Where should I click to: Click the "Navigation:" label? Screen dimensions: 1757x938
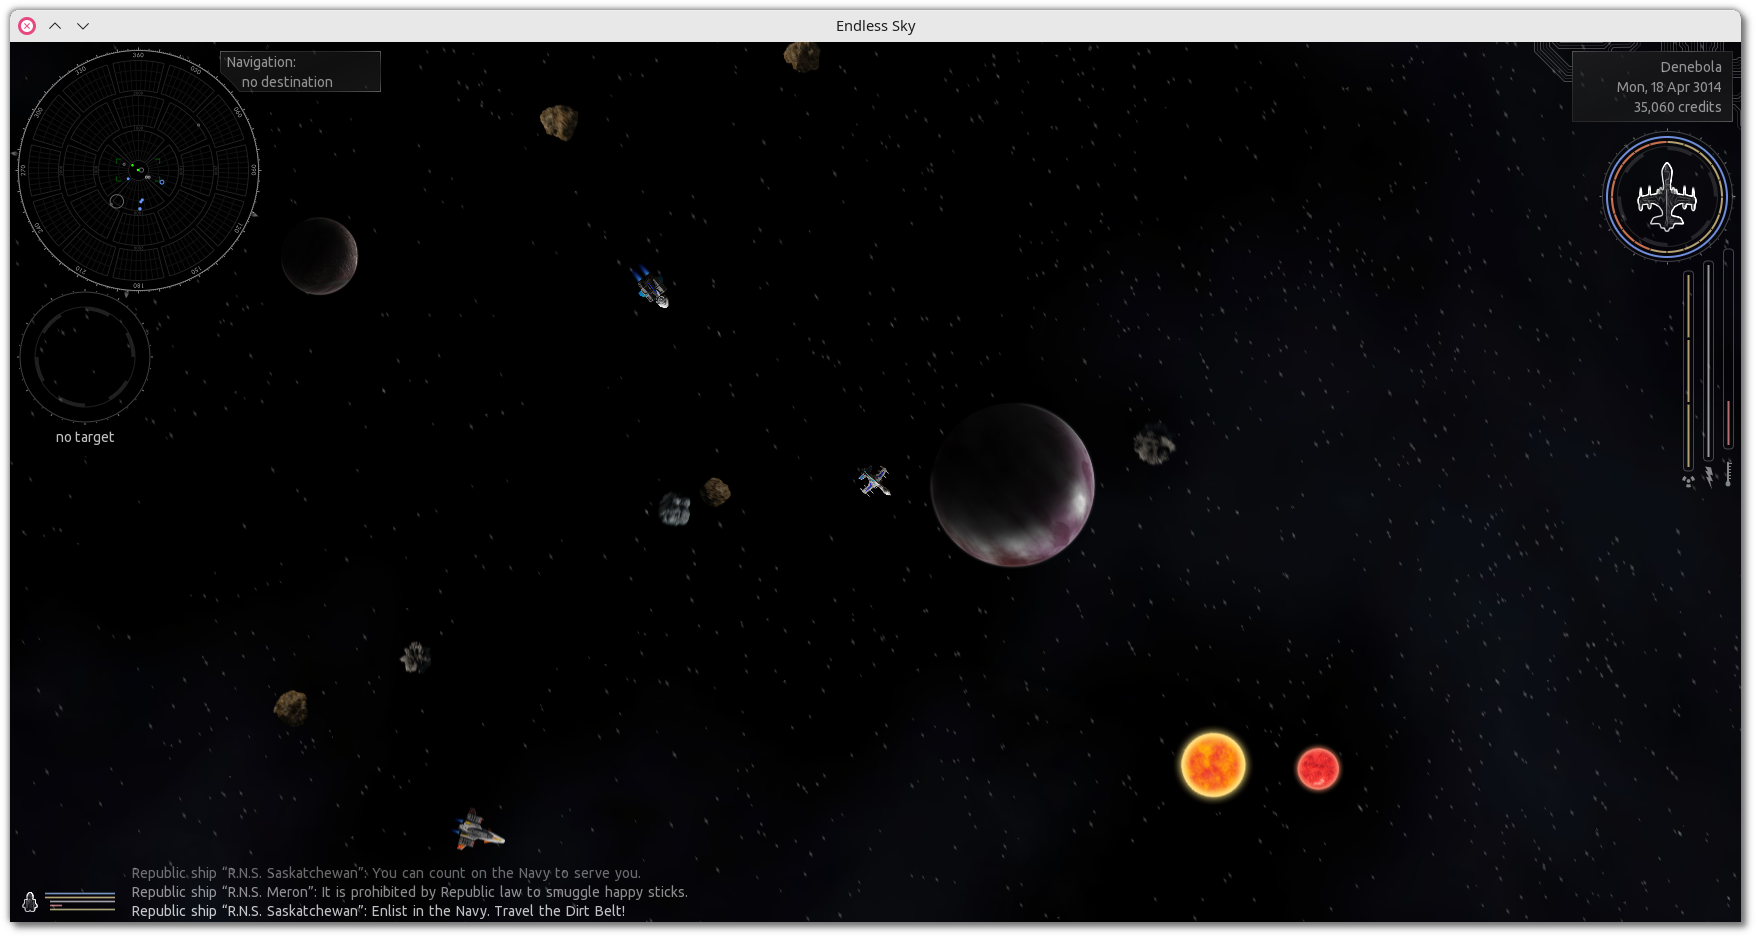(261, 62)
